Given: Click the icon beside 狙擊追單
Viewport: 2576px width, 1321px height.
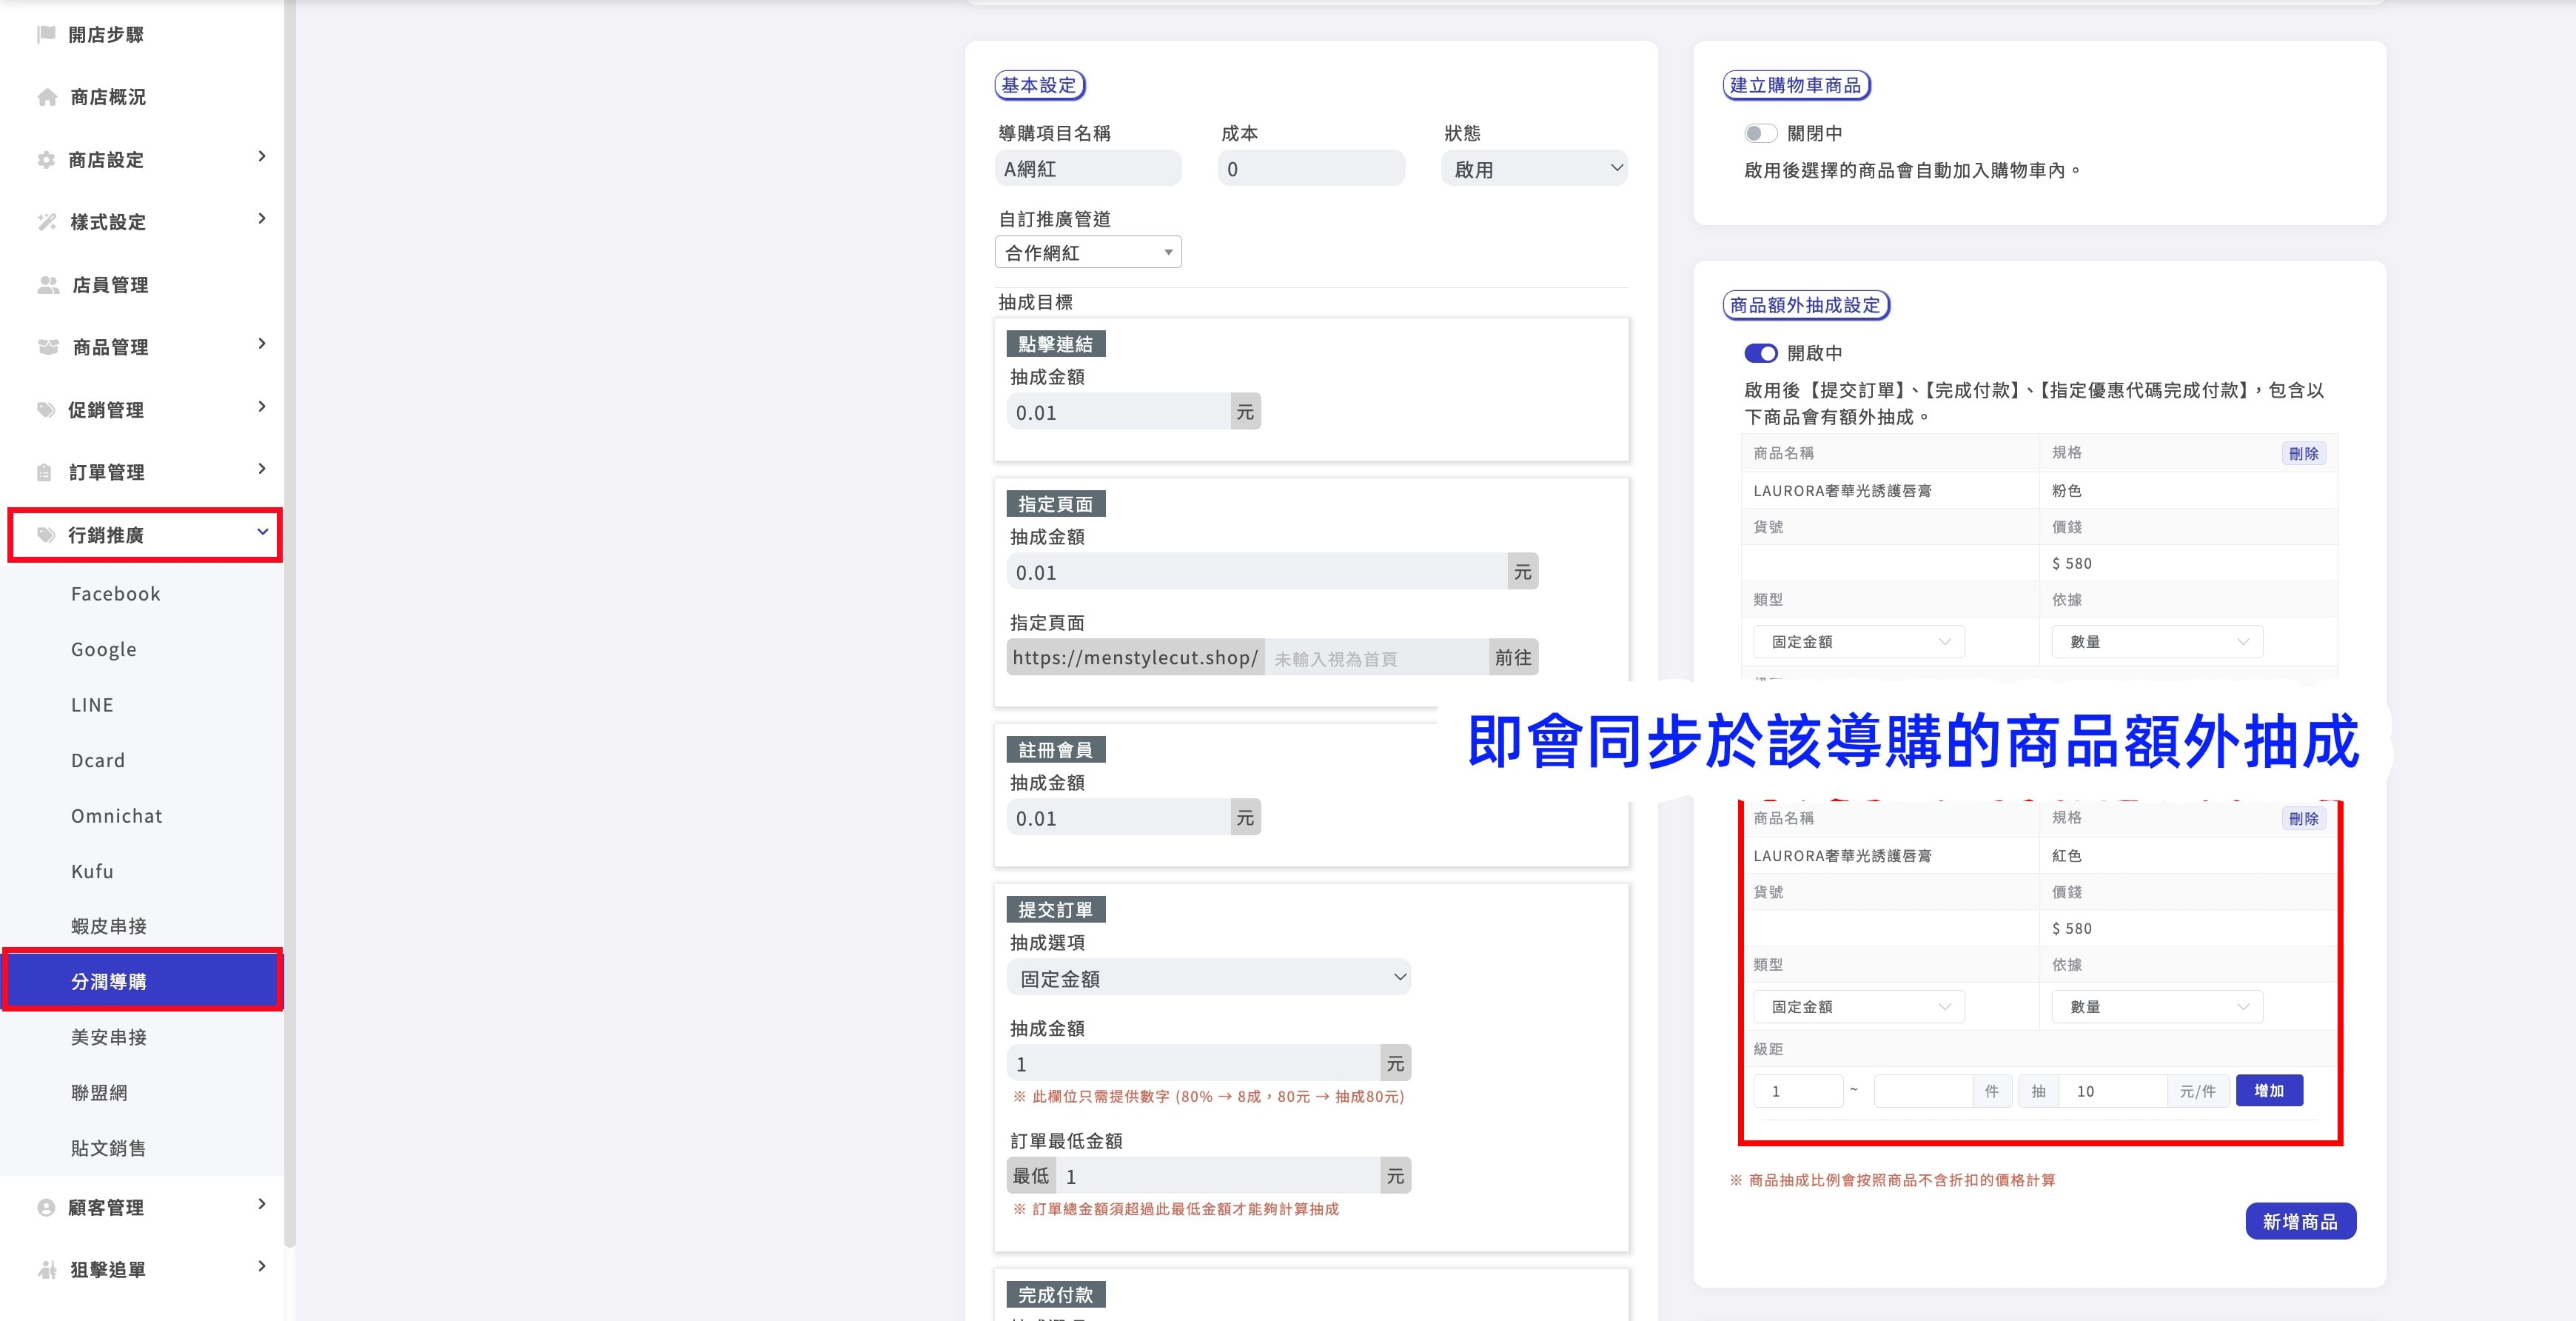Looking at the screenshot, I should (x=47, y=1269).
